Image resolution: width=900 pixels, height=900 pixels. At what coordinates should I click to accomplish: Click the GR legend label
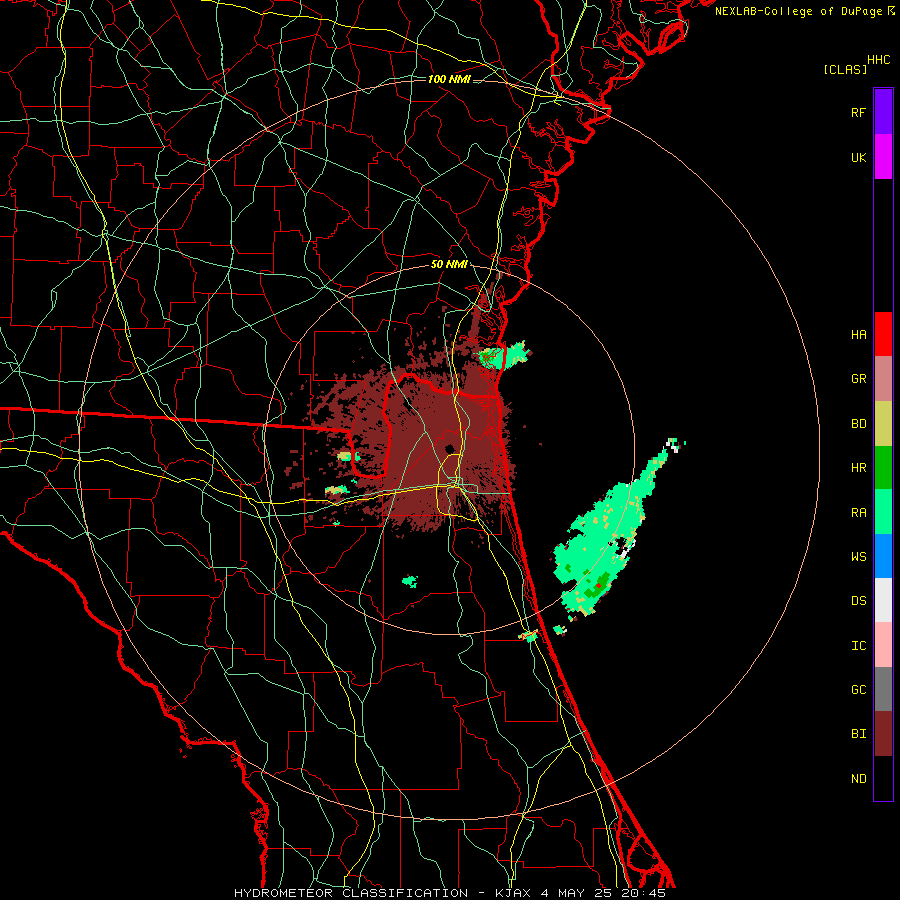pos(858,379)
